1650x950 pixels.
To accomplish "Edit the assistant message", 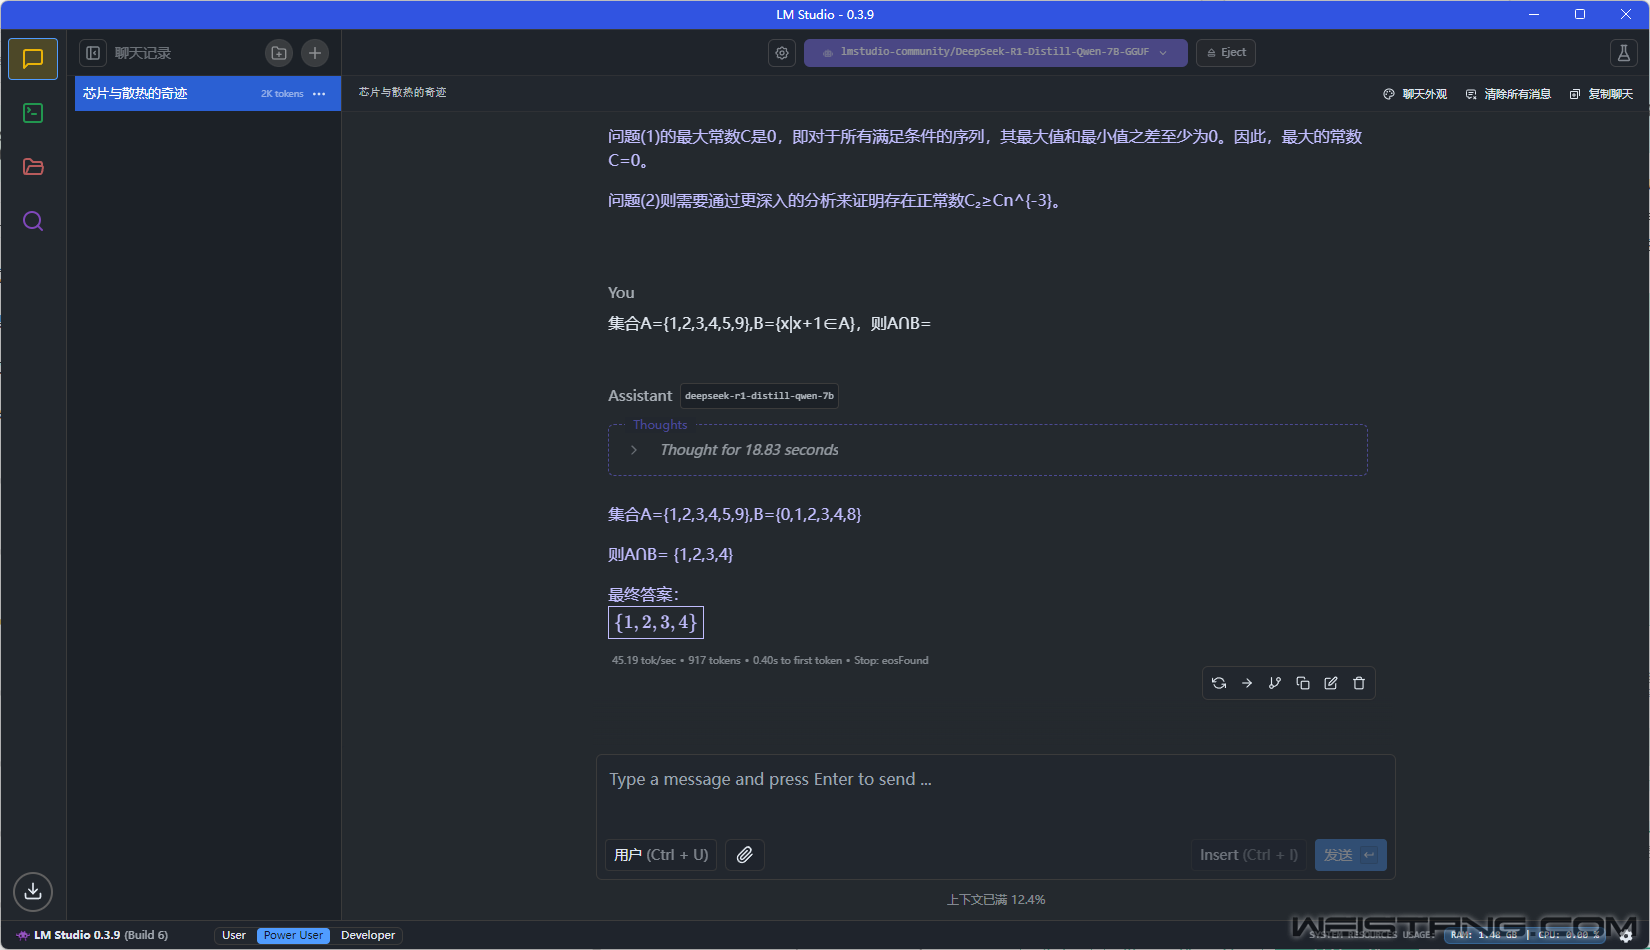I will [1331, 683].
